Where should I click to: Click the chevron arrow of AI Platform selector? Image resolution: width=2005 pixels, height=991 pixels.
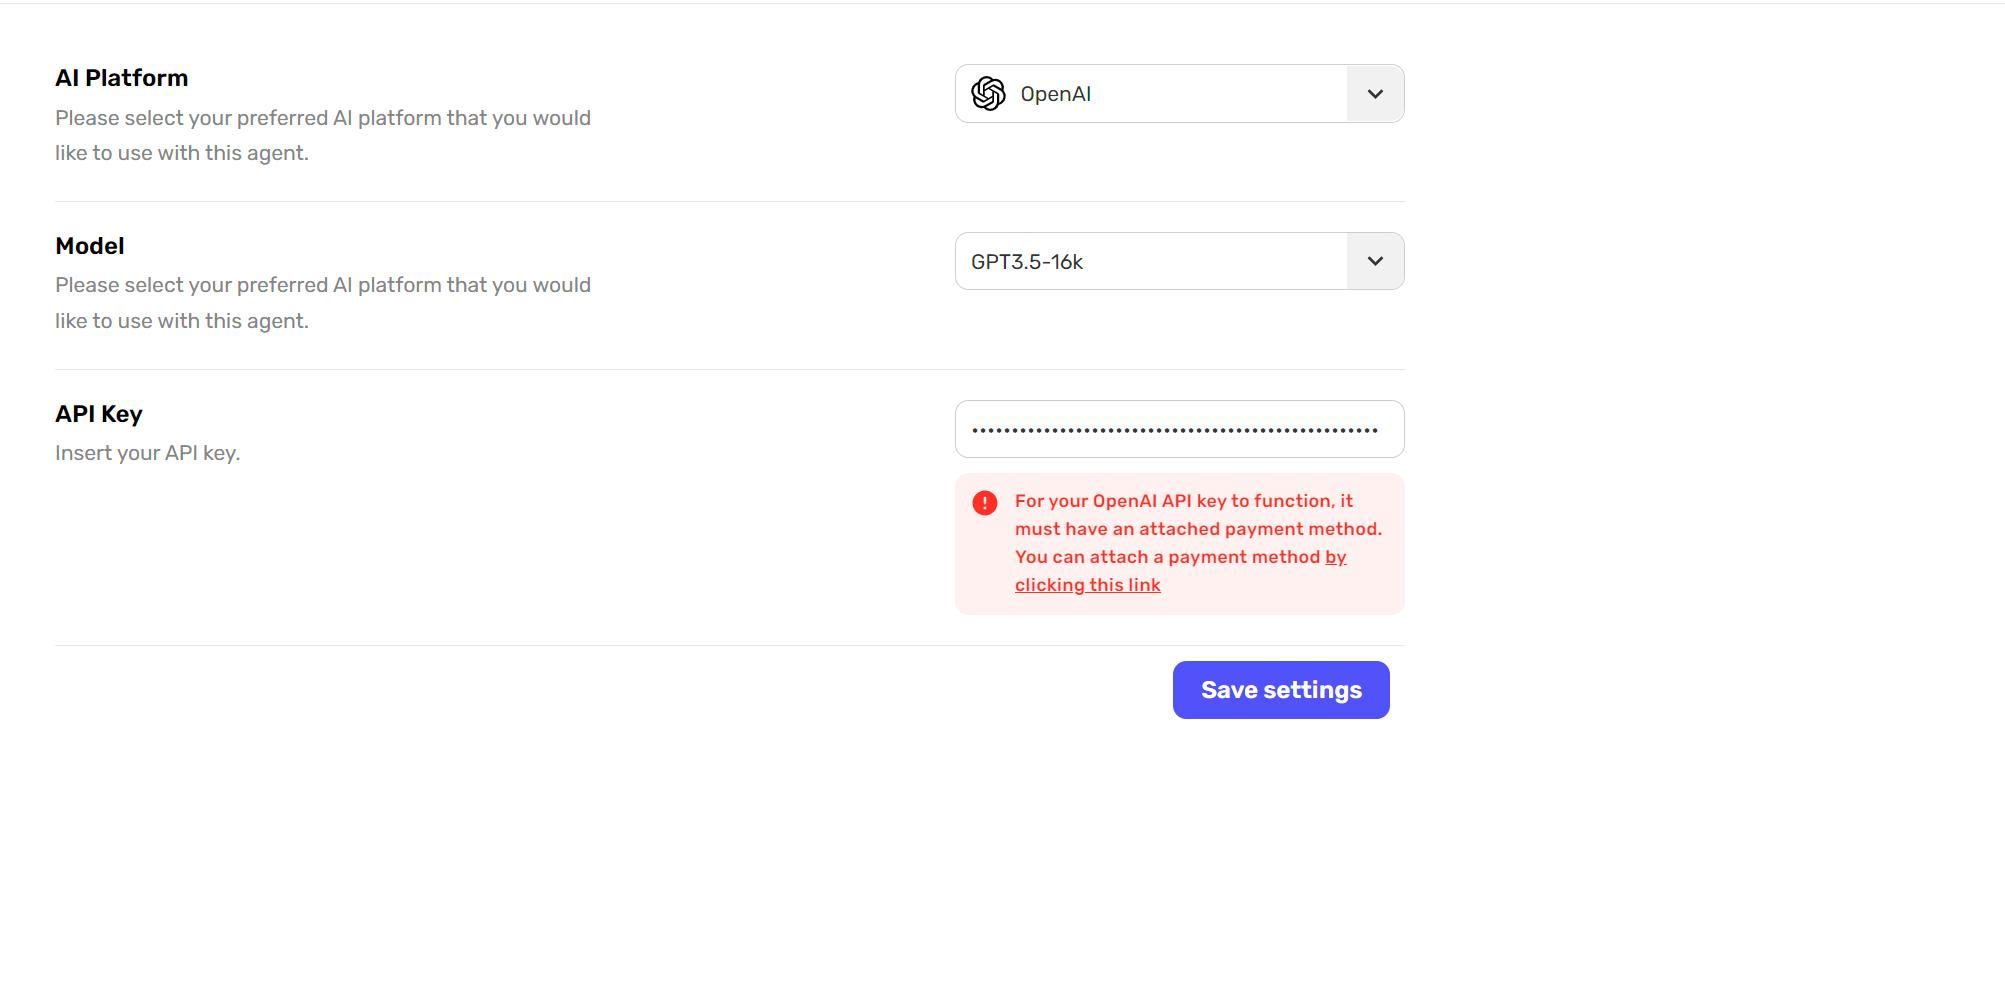[1375, 94]
